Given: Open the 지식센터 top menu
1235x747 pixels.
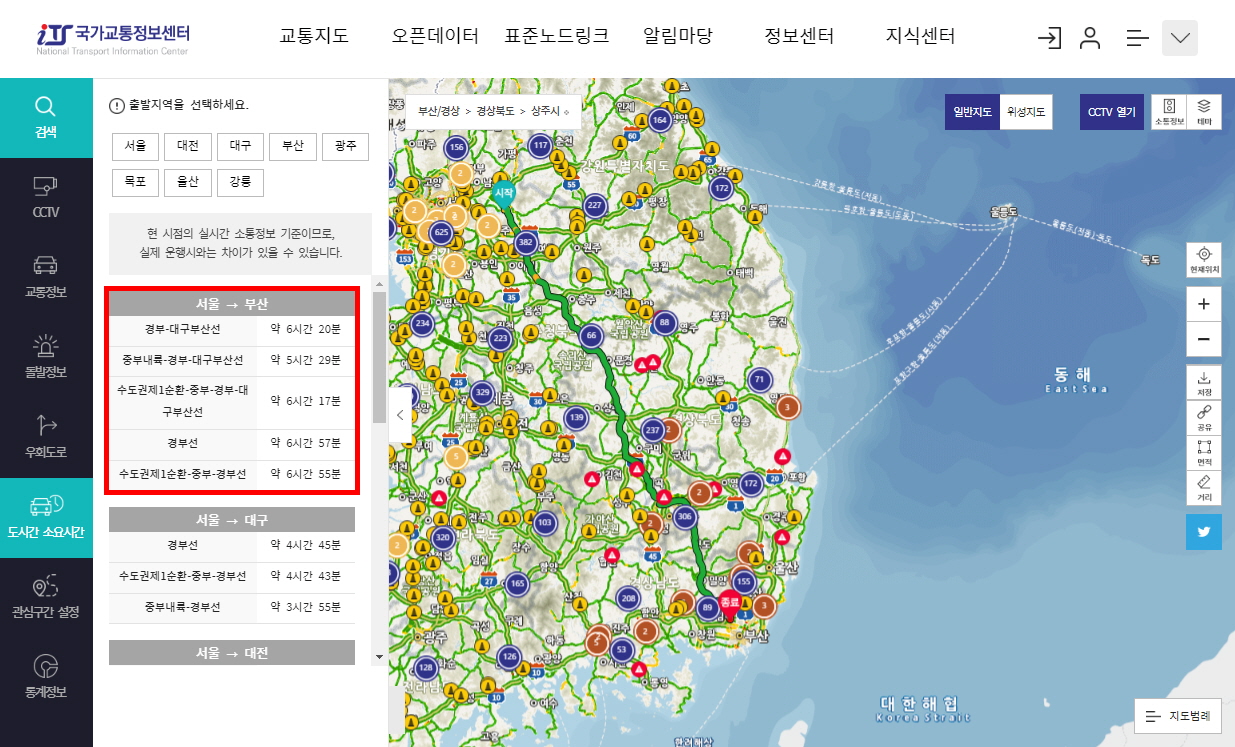Looking at the screenshot, I should point(920,37).
